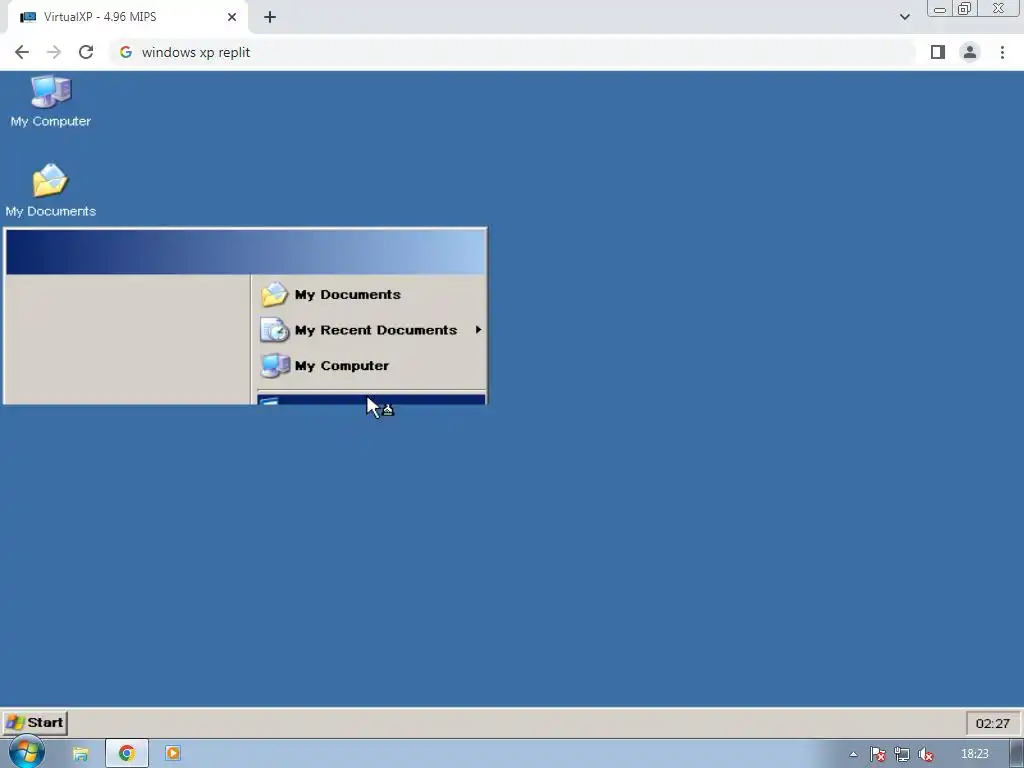The image size is (1024, 768).
Task: Open the tab search dropdown chevron
Action: [904, 17]
